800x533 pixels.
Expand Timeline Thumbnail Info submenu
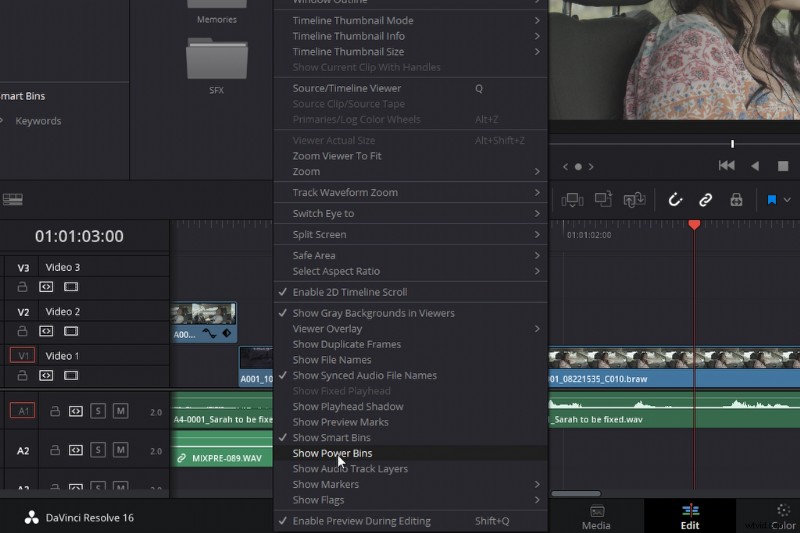(x=411, y=36)
